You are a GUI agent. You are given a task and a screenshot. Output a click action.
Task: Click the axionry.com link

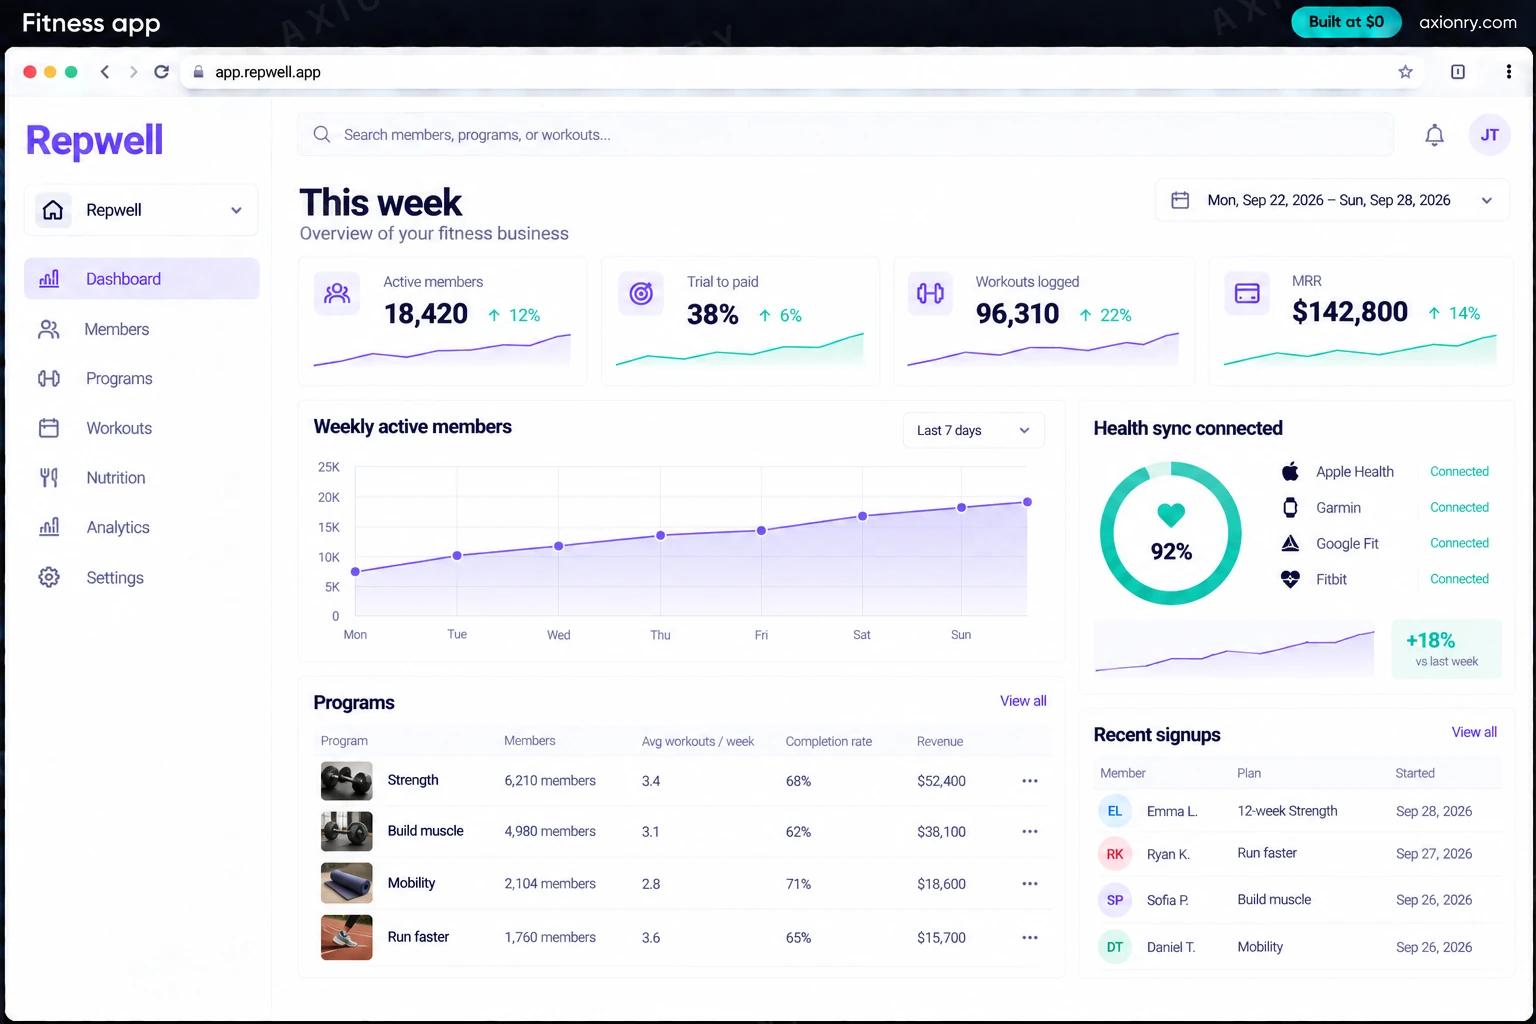click(1468, 22)
